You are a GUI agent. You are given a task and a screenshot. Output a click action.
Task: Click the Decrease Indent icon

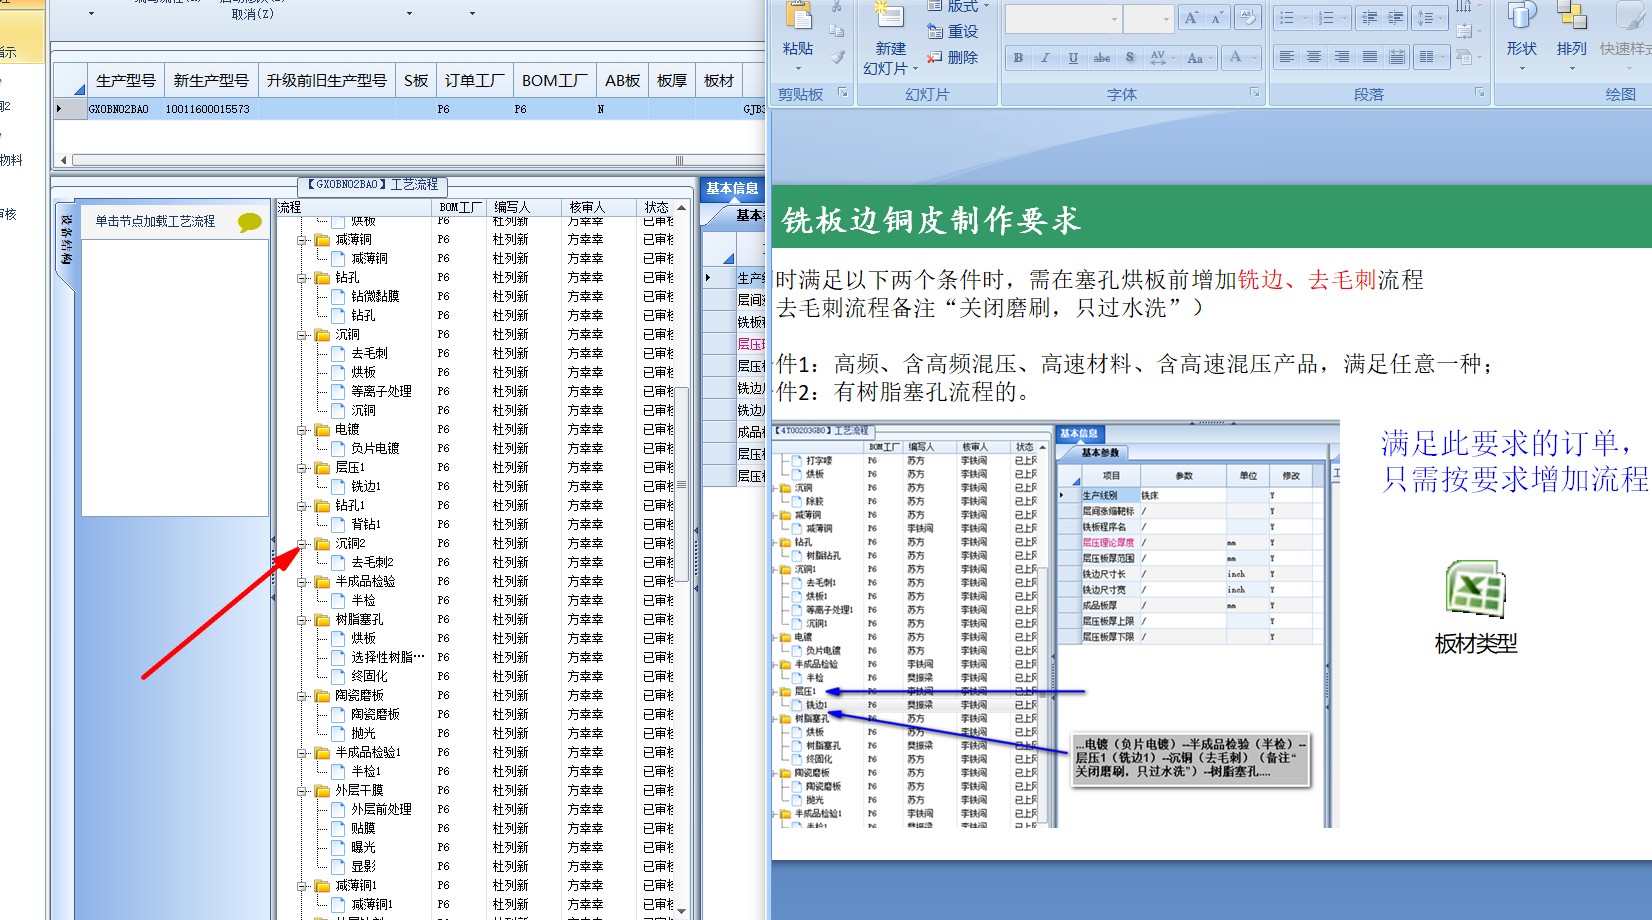[1370, 18]
